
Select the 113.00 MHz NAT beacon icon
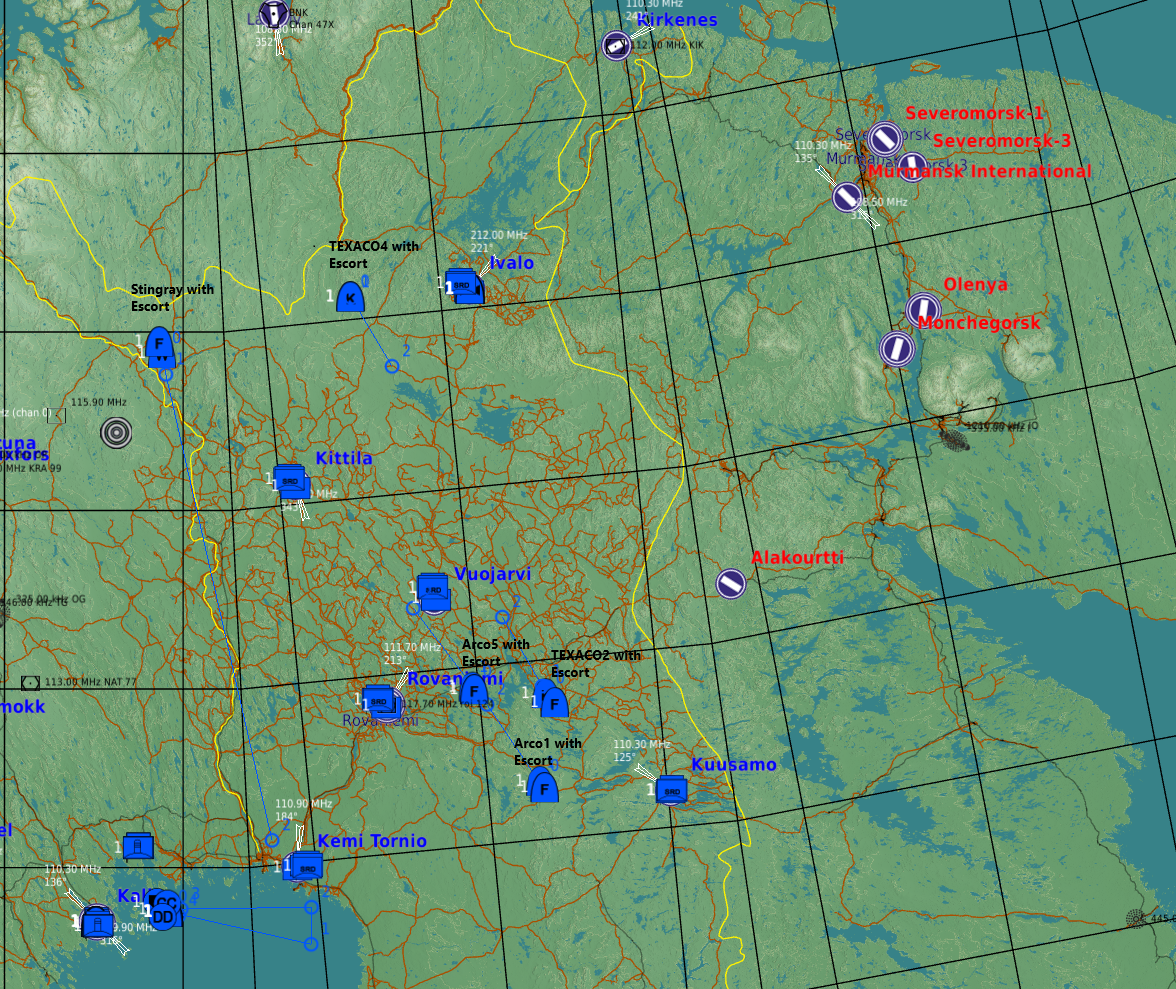[x=30, y=683]
